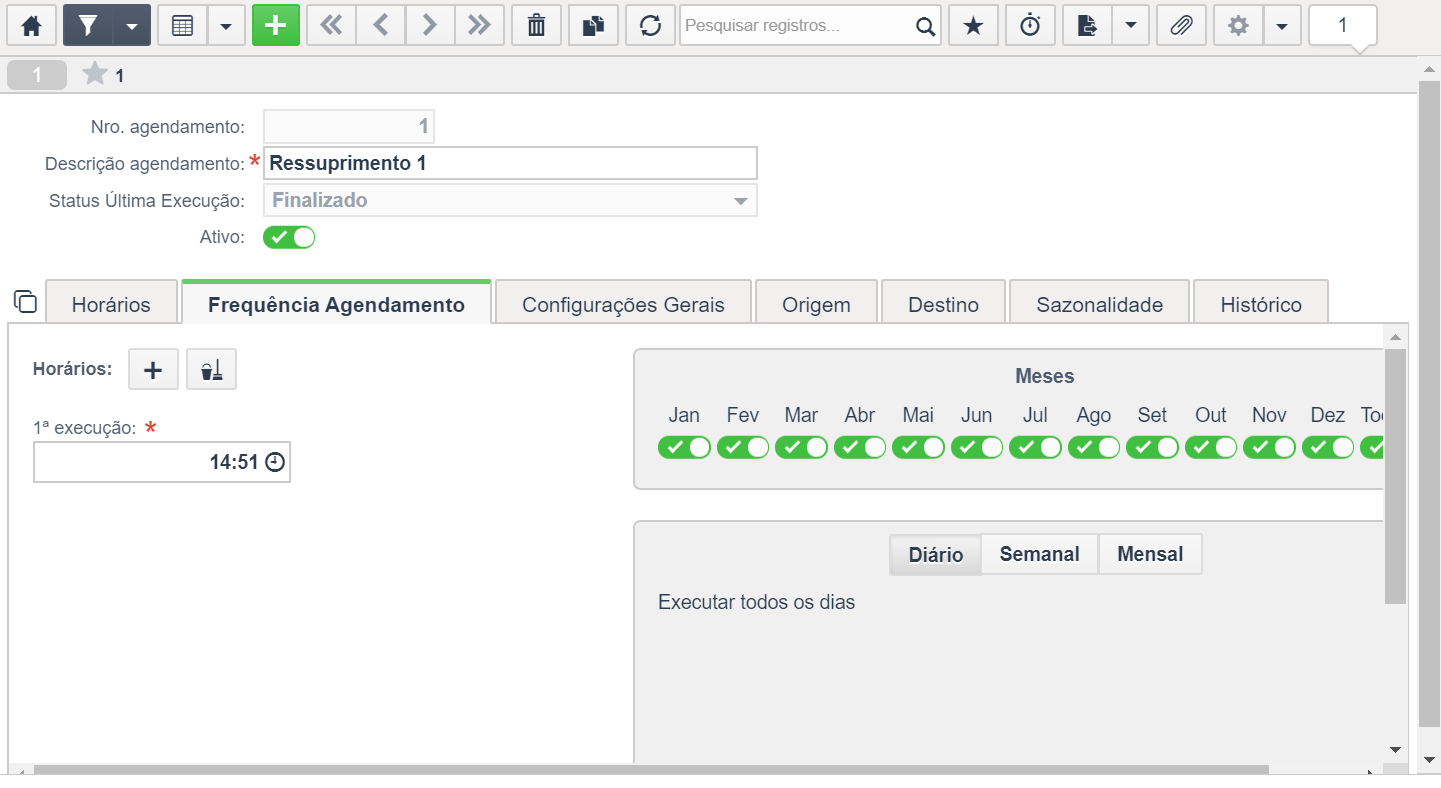Viewport: 1441px width, 788px height.
Task: Expand settings gear dropdown arrow
Action: pyautogui.click(x=1282, y=26)
